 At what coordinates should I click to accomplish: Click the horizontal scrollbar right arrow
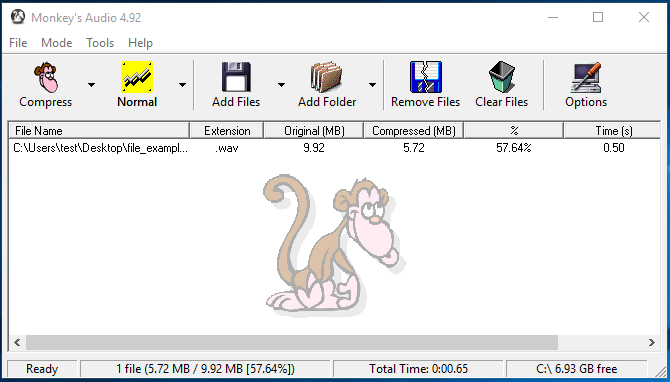(x=652, y=342)
